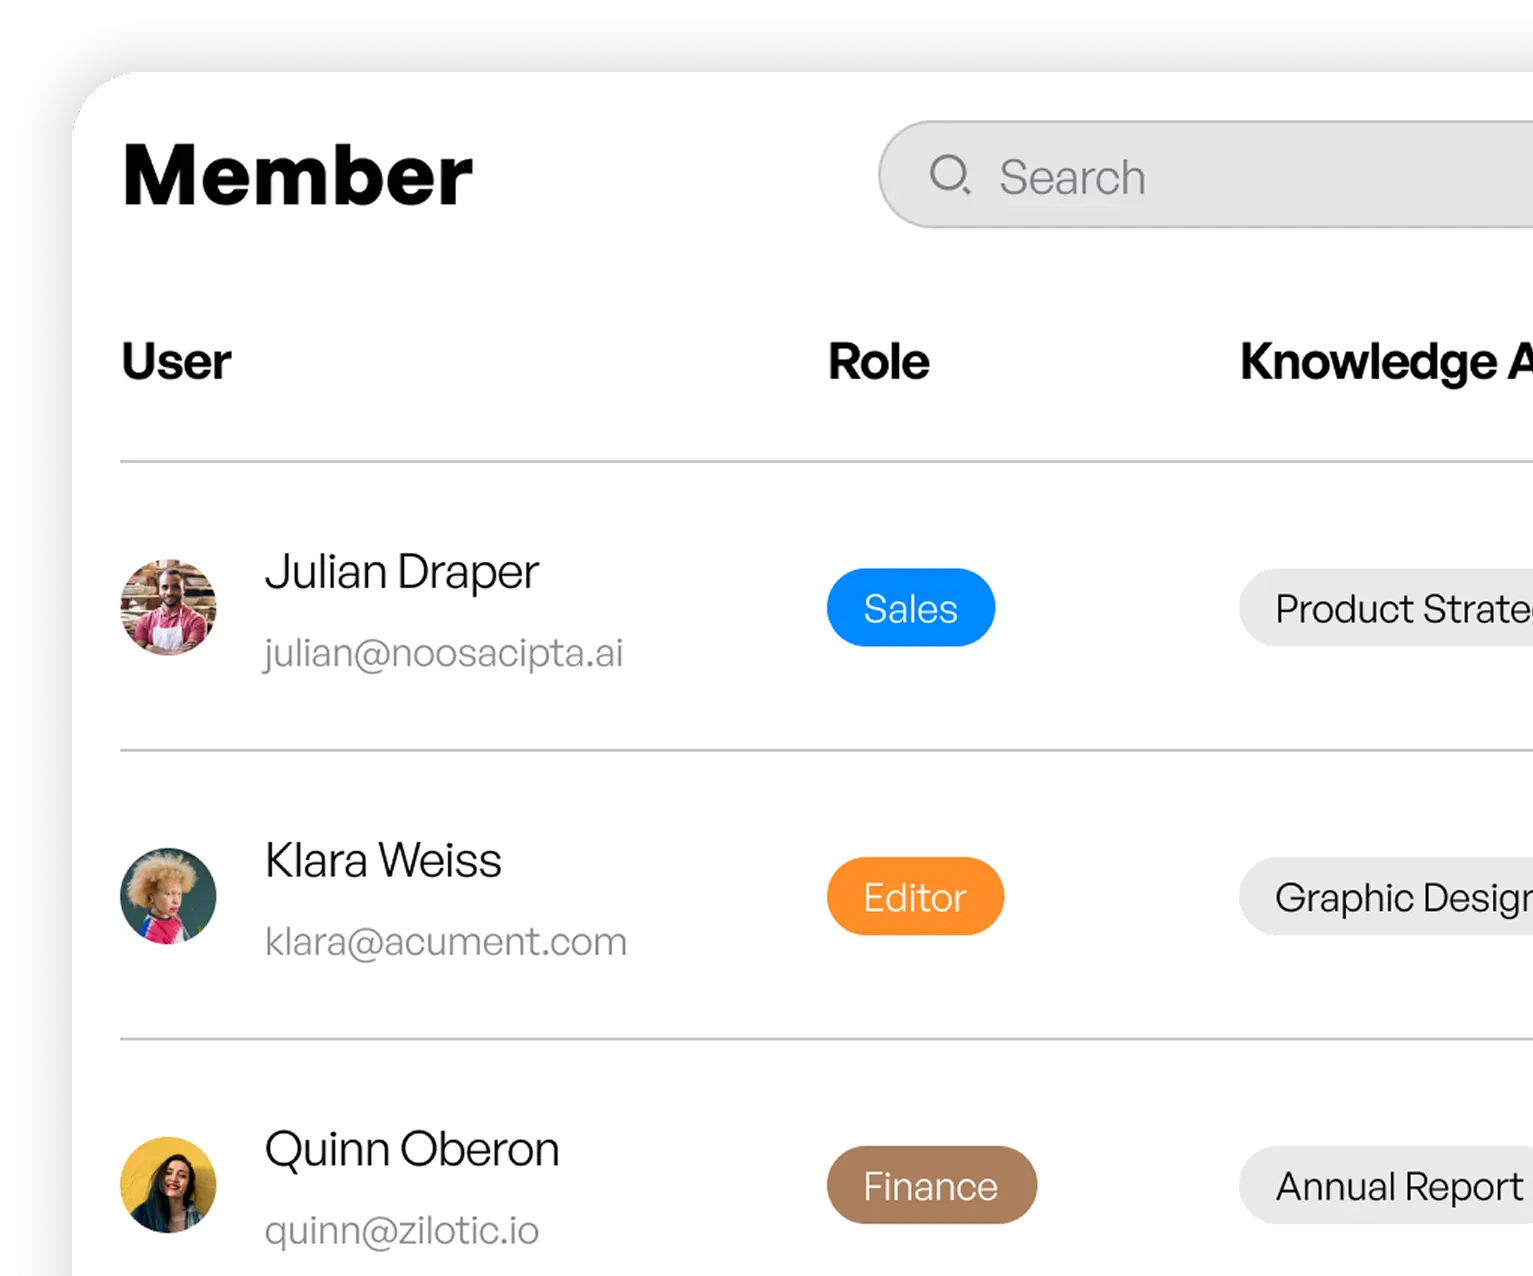Click the Annual Report knowledge tag
This screenshot has width=1533, height=1276.
[1386, 1185]
